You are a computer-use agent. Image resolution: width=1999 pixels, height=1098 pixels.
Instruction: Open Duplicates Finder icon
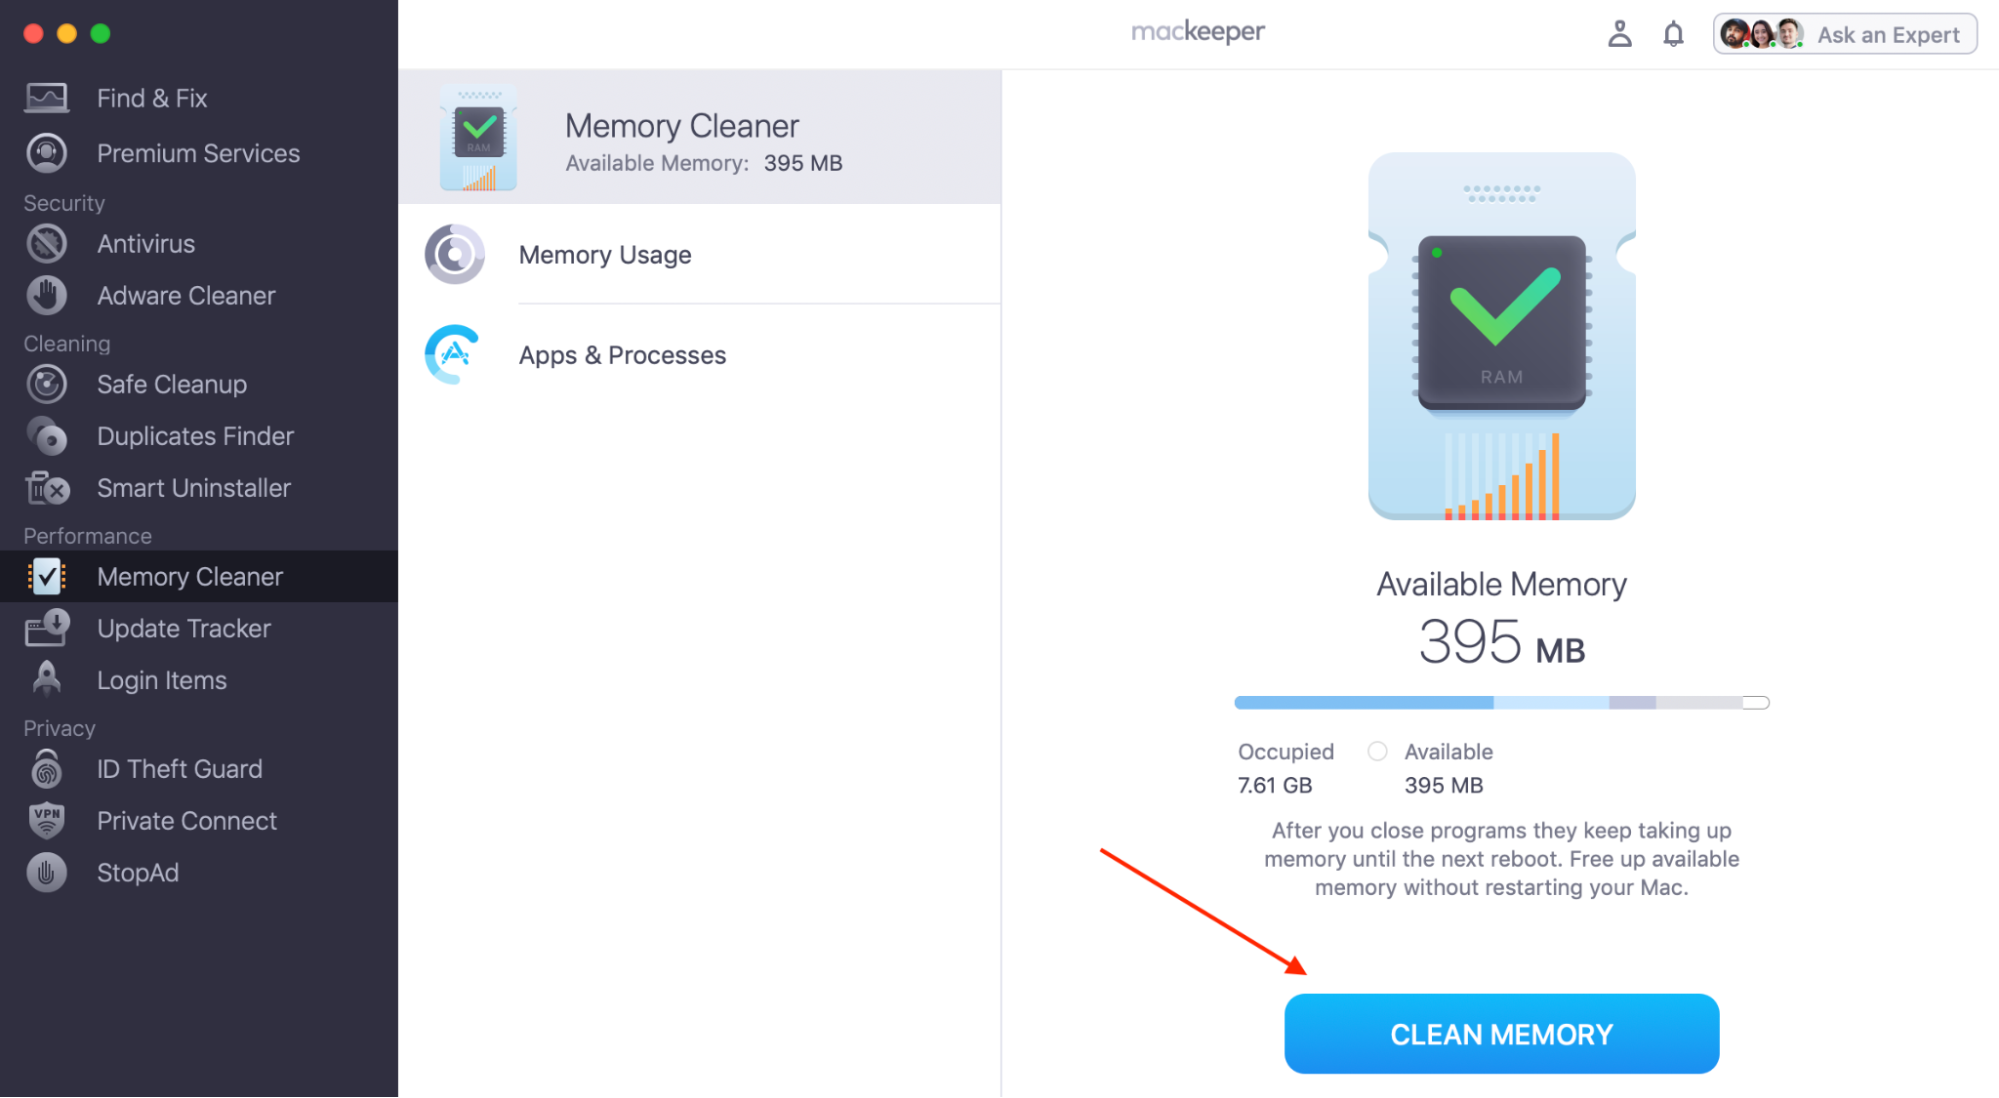(x=47, y=437)
